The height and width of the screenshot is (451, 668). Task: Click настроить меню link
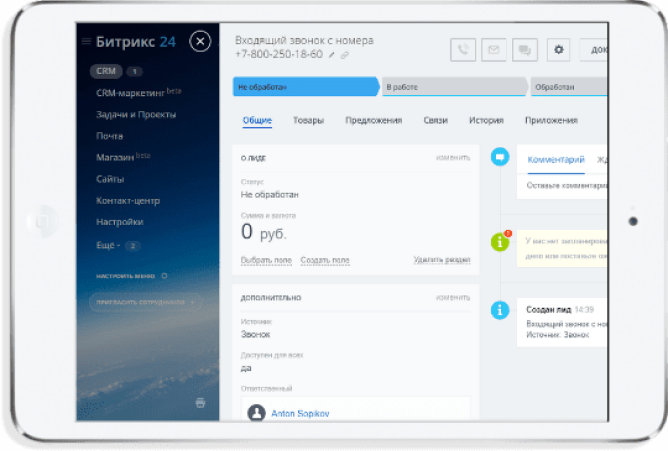click(125, 276)
